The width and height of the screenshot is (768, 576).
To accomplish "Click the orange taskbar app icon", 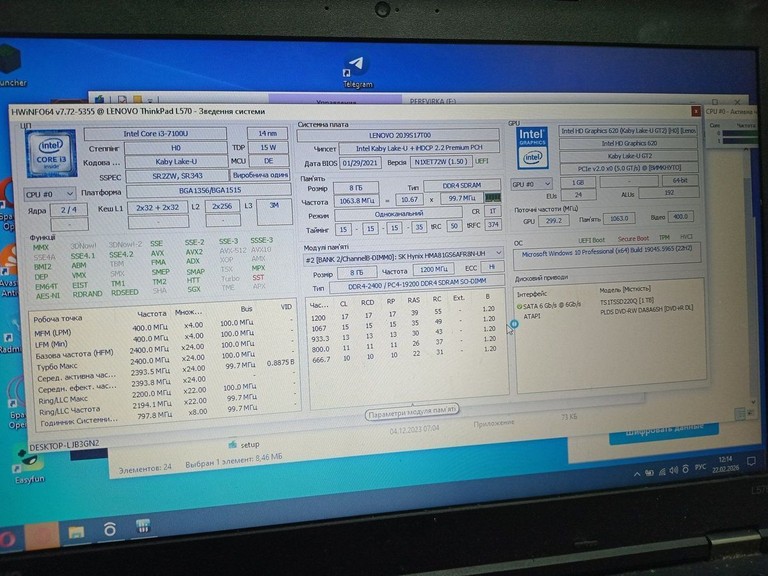I will pyautogui.click(x=42, y=536).
